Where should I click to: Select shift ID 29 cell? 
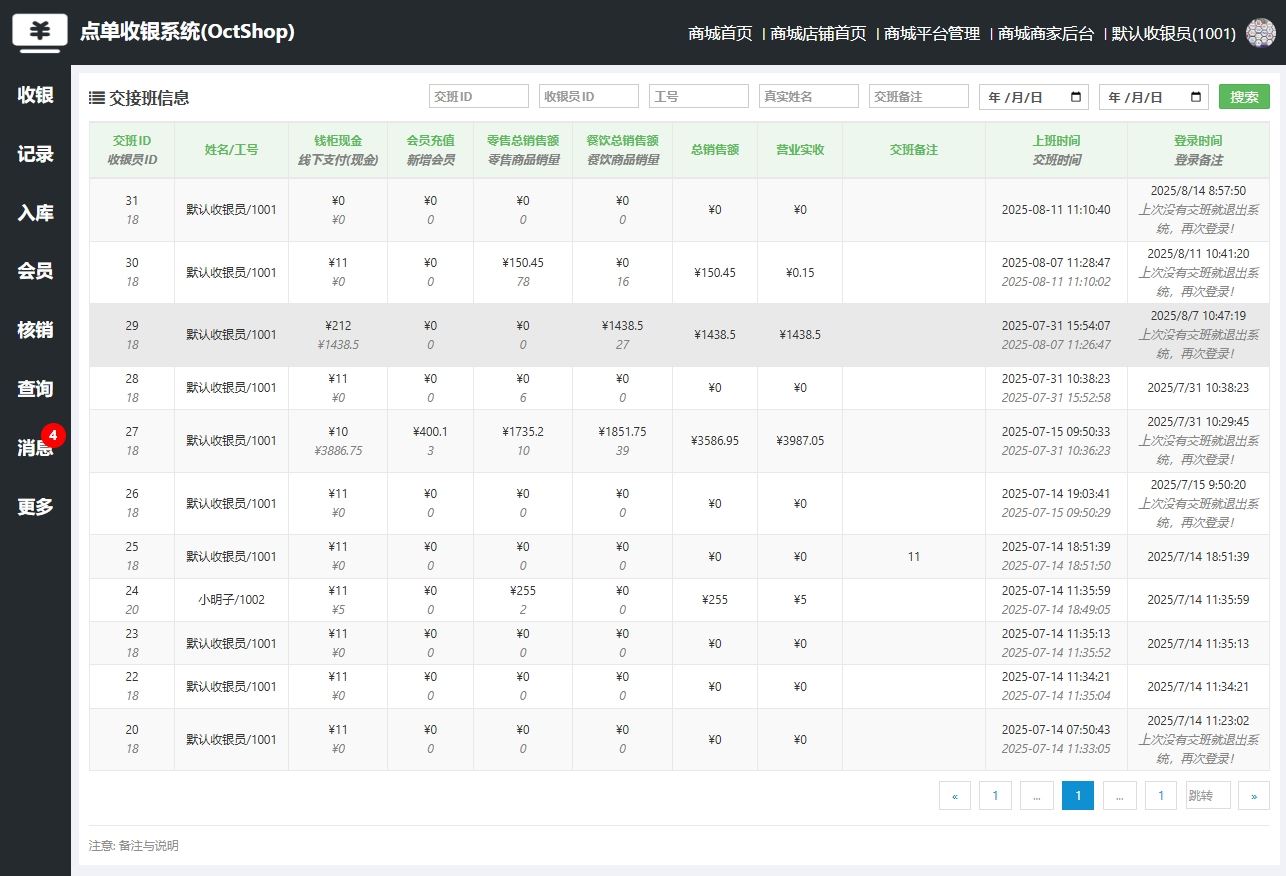point(132,335)
